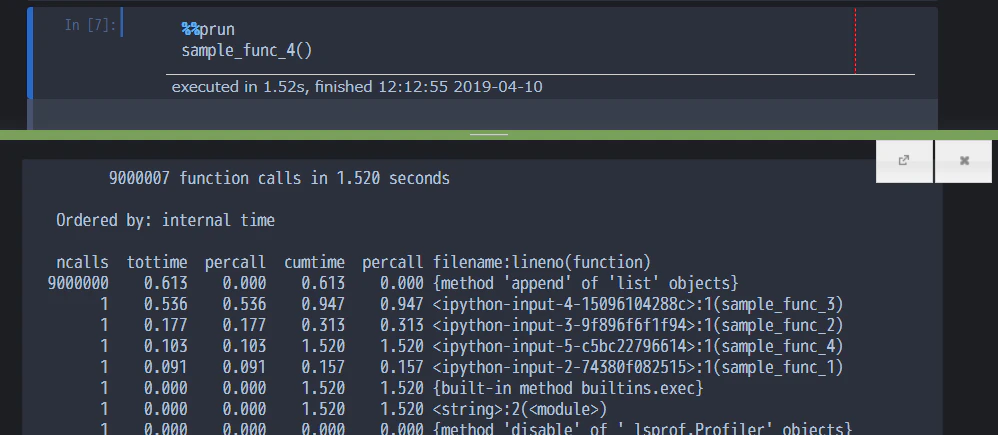Click cumtime 0.313 for sample_func_2

[x=323, y=325]
